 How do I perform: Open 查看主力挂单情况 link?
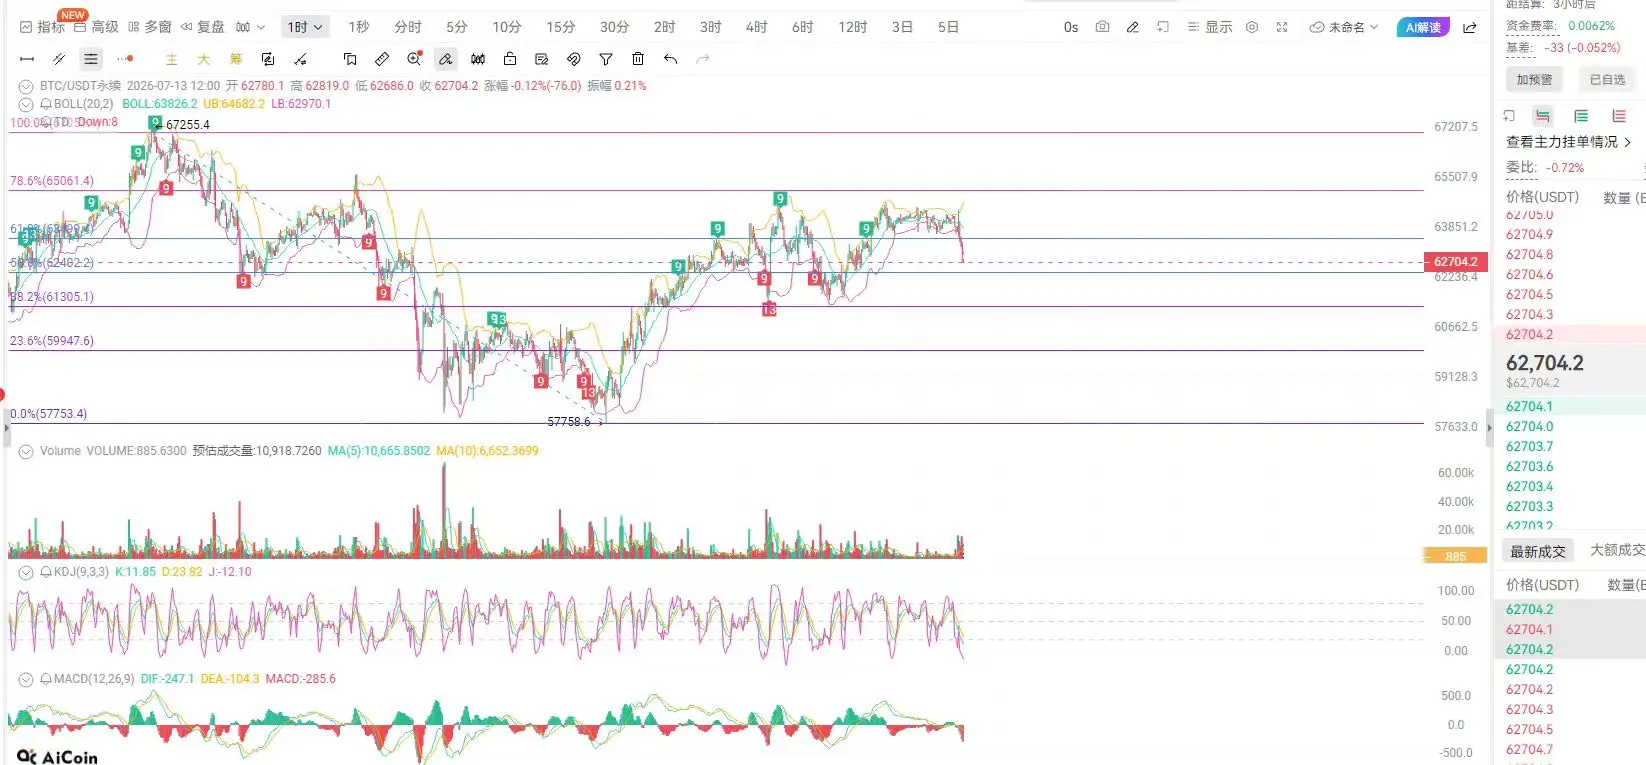pos(1568,142)
